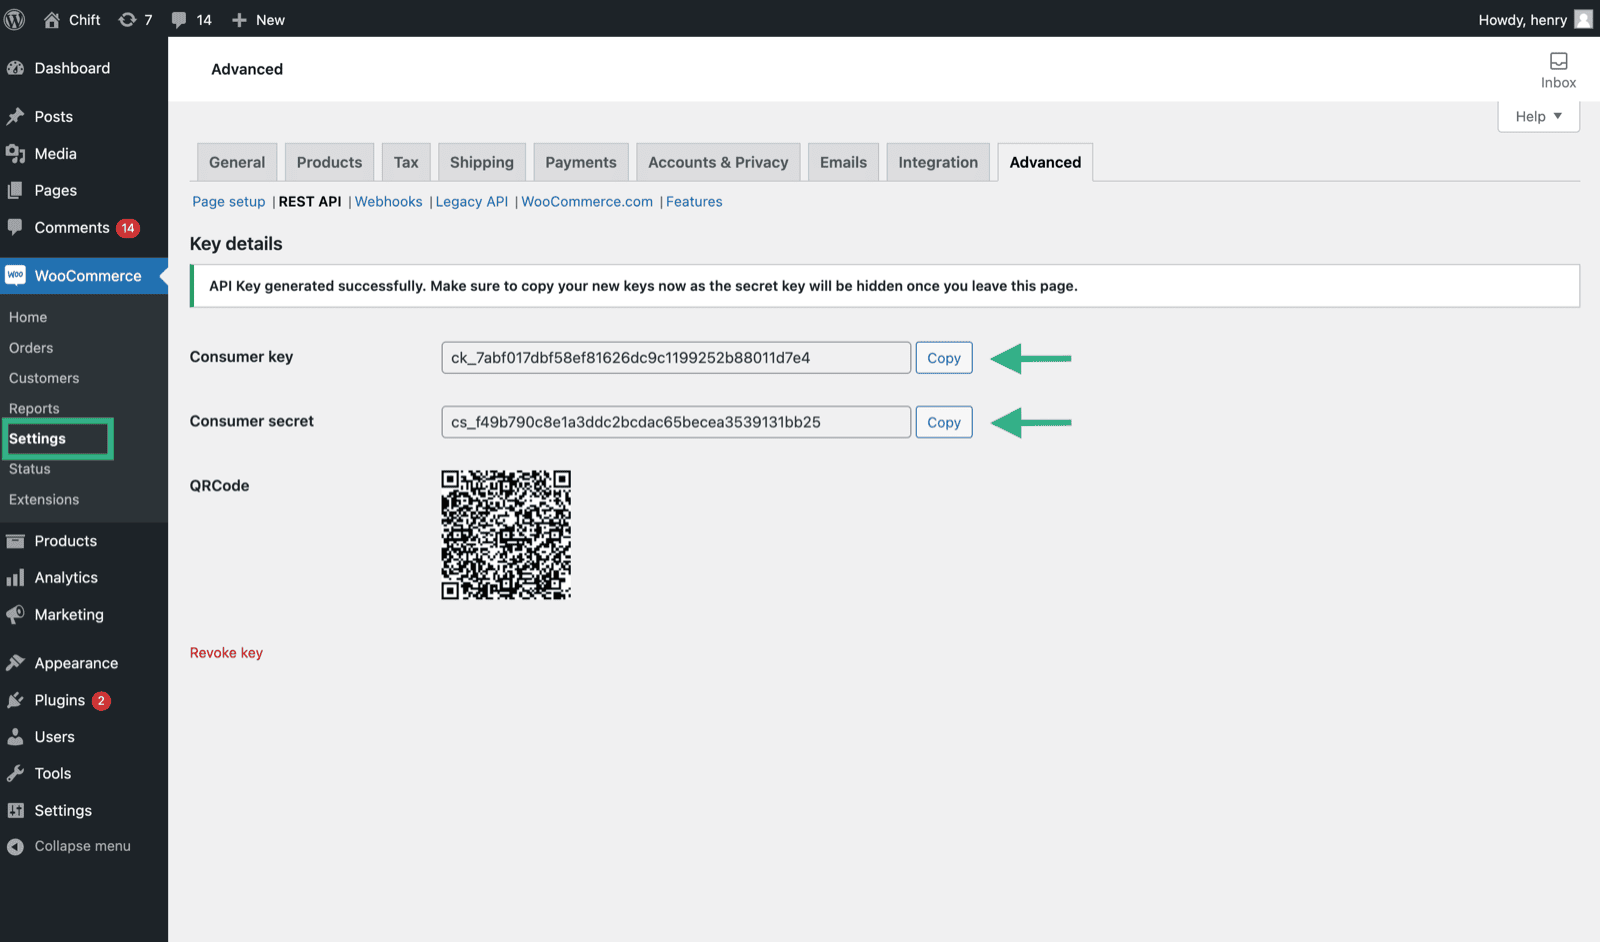Click the Consumer key input field
This screenshot has width=1600, height=942.
point(676,358)
